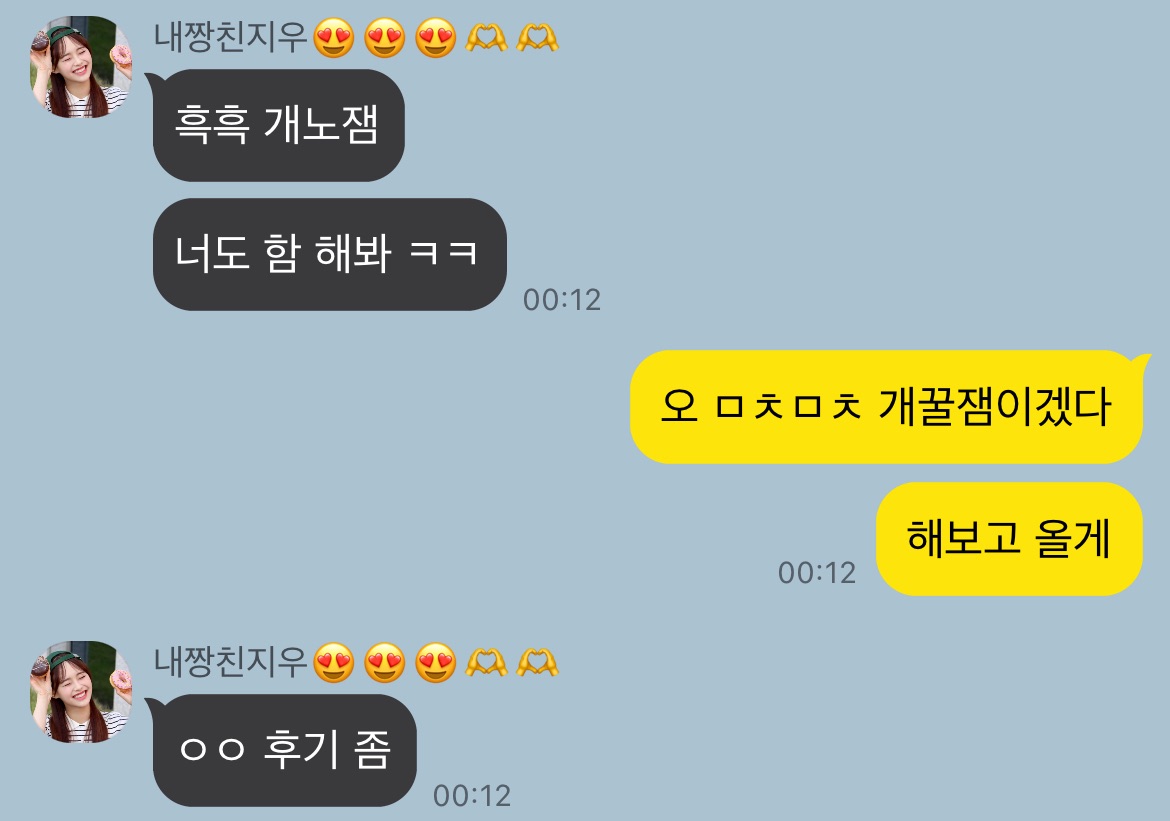The height and width of the screenshot is (821, 1170).
Task: Open profile photo beside ㅇㅇ 후기 좀 message
Action: click(81, 692)
